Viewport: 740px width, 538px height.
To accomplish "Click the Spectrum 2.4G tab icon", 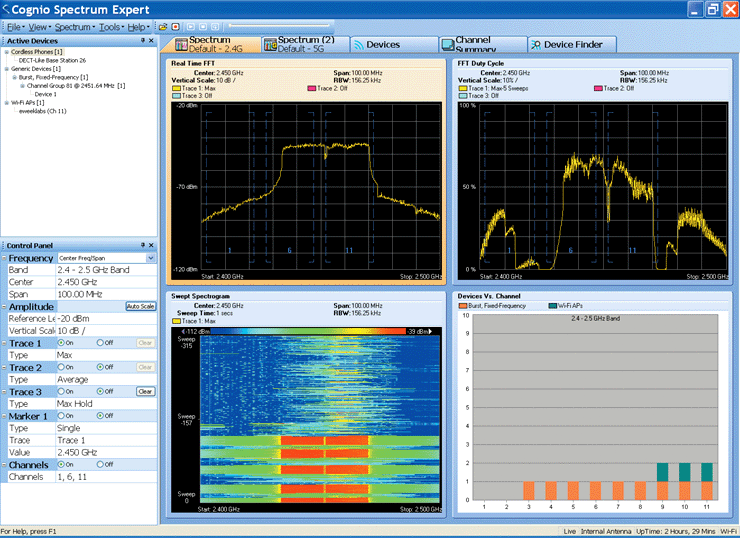I will (x=181, y=45).
